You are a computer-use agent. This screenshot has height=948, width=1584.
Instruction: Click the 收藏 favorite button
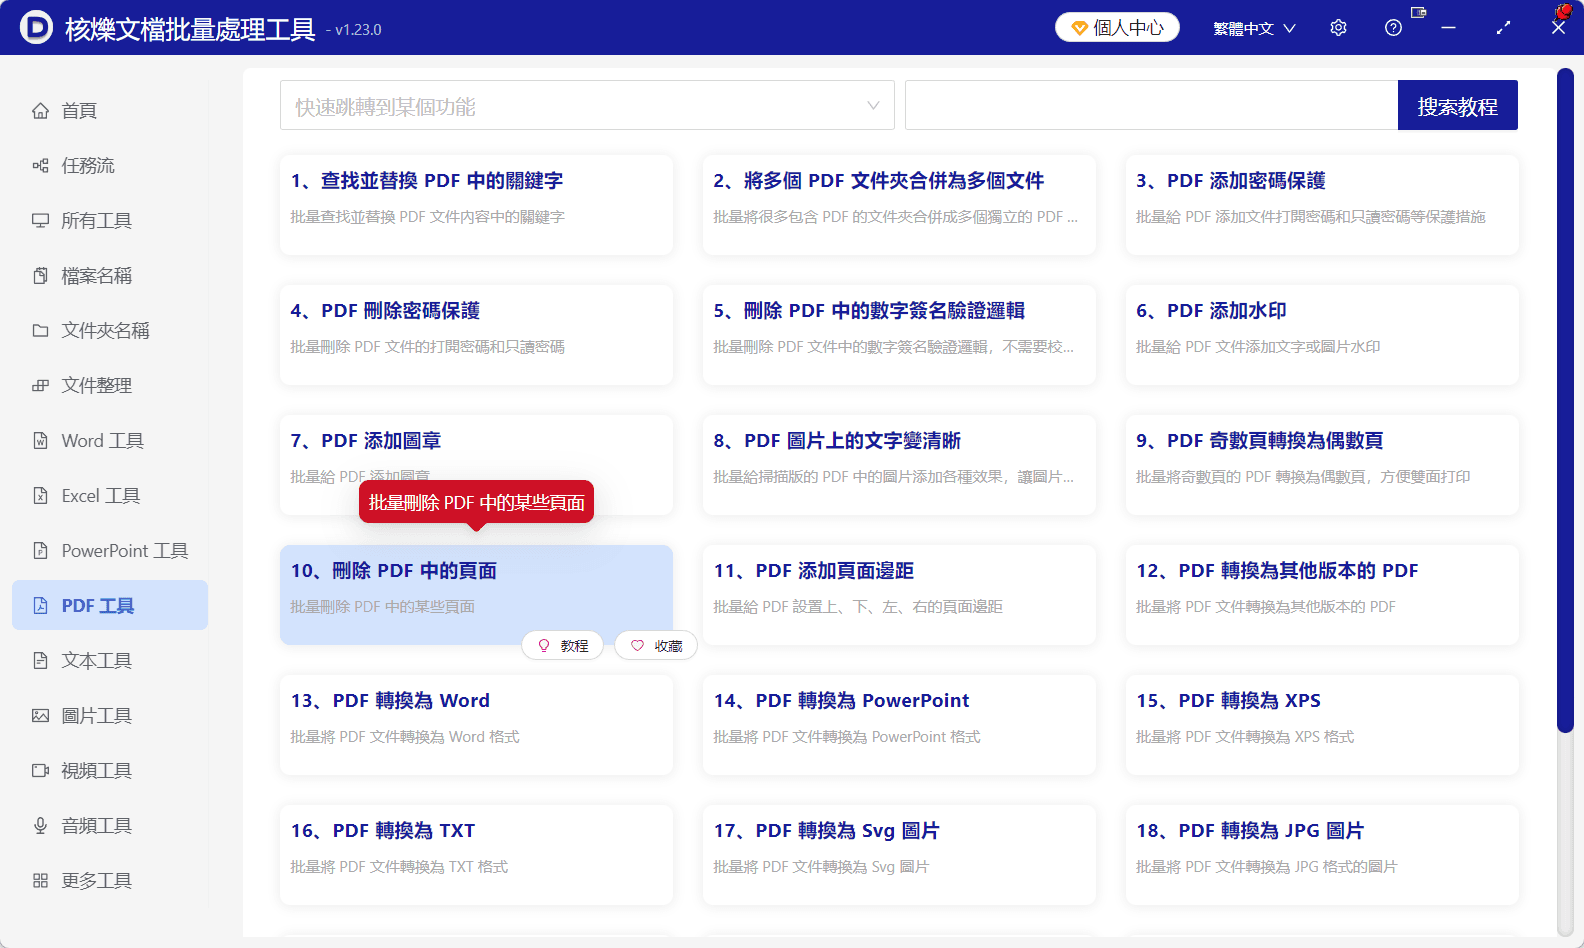click(x=655, y=646)
